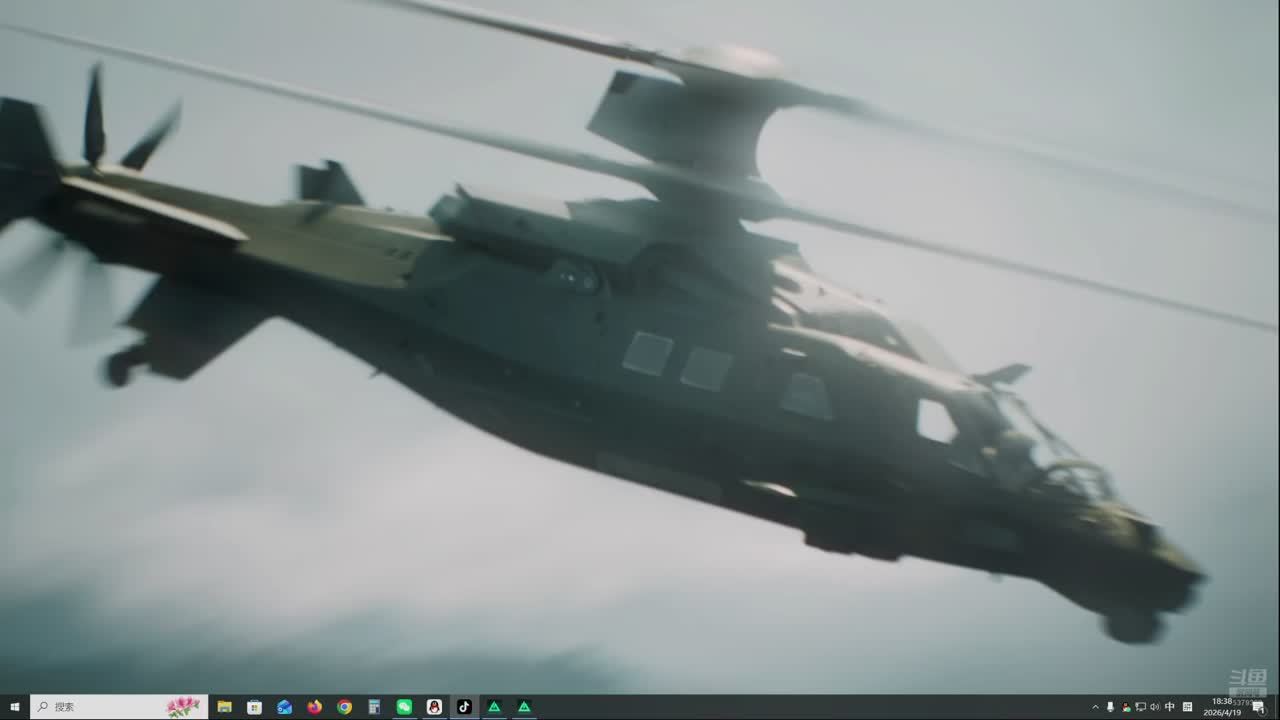Open the Calculator app
Viewport: 1280px width, 720px height.
(x=374, y=707)
